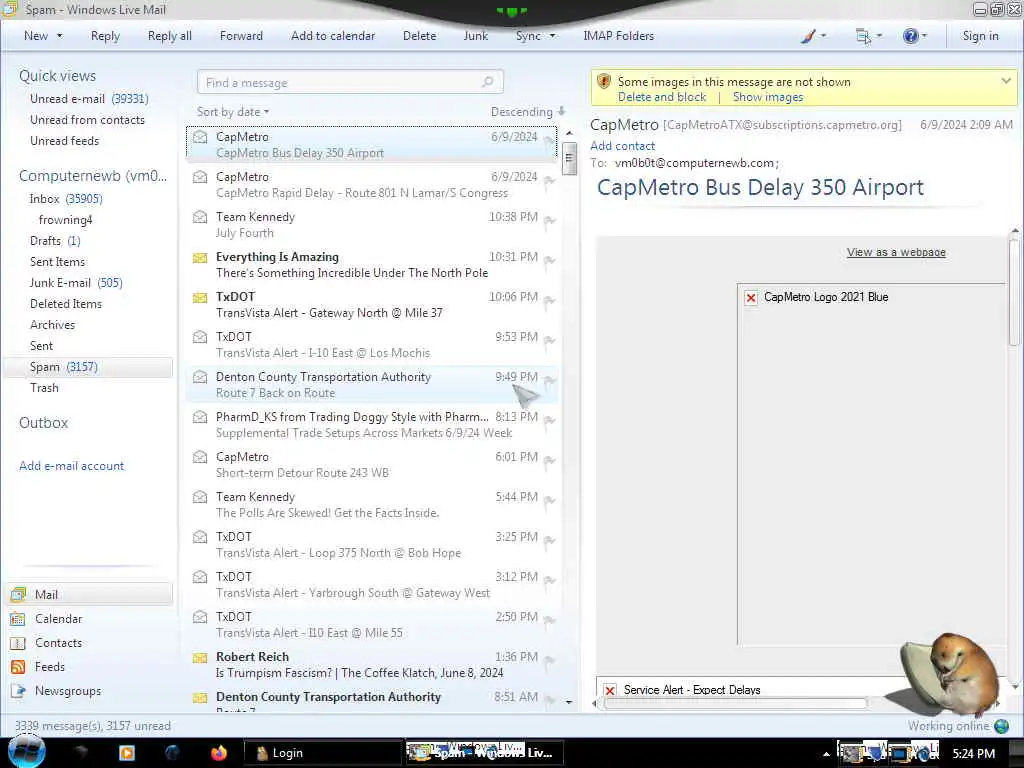The image size is (1024, 768).
Task: Toggle flag on TxDOT Loop 375 North message
Action: point(550,540)
